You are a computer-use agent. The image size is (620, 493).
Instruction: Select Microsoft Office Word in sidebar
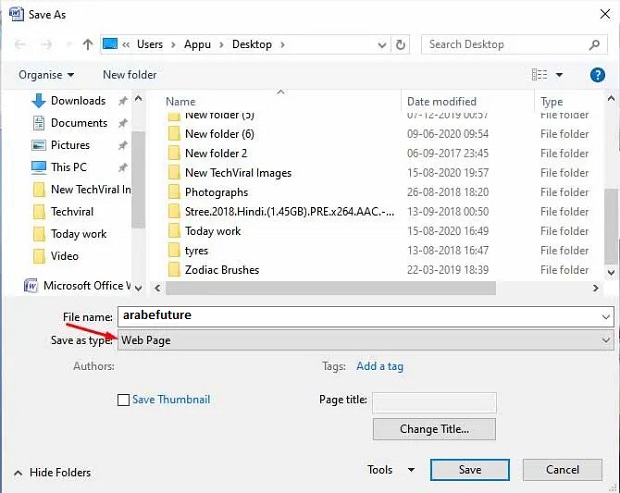pyautogui.click(x=77, y=285)
